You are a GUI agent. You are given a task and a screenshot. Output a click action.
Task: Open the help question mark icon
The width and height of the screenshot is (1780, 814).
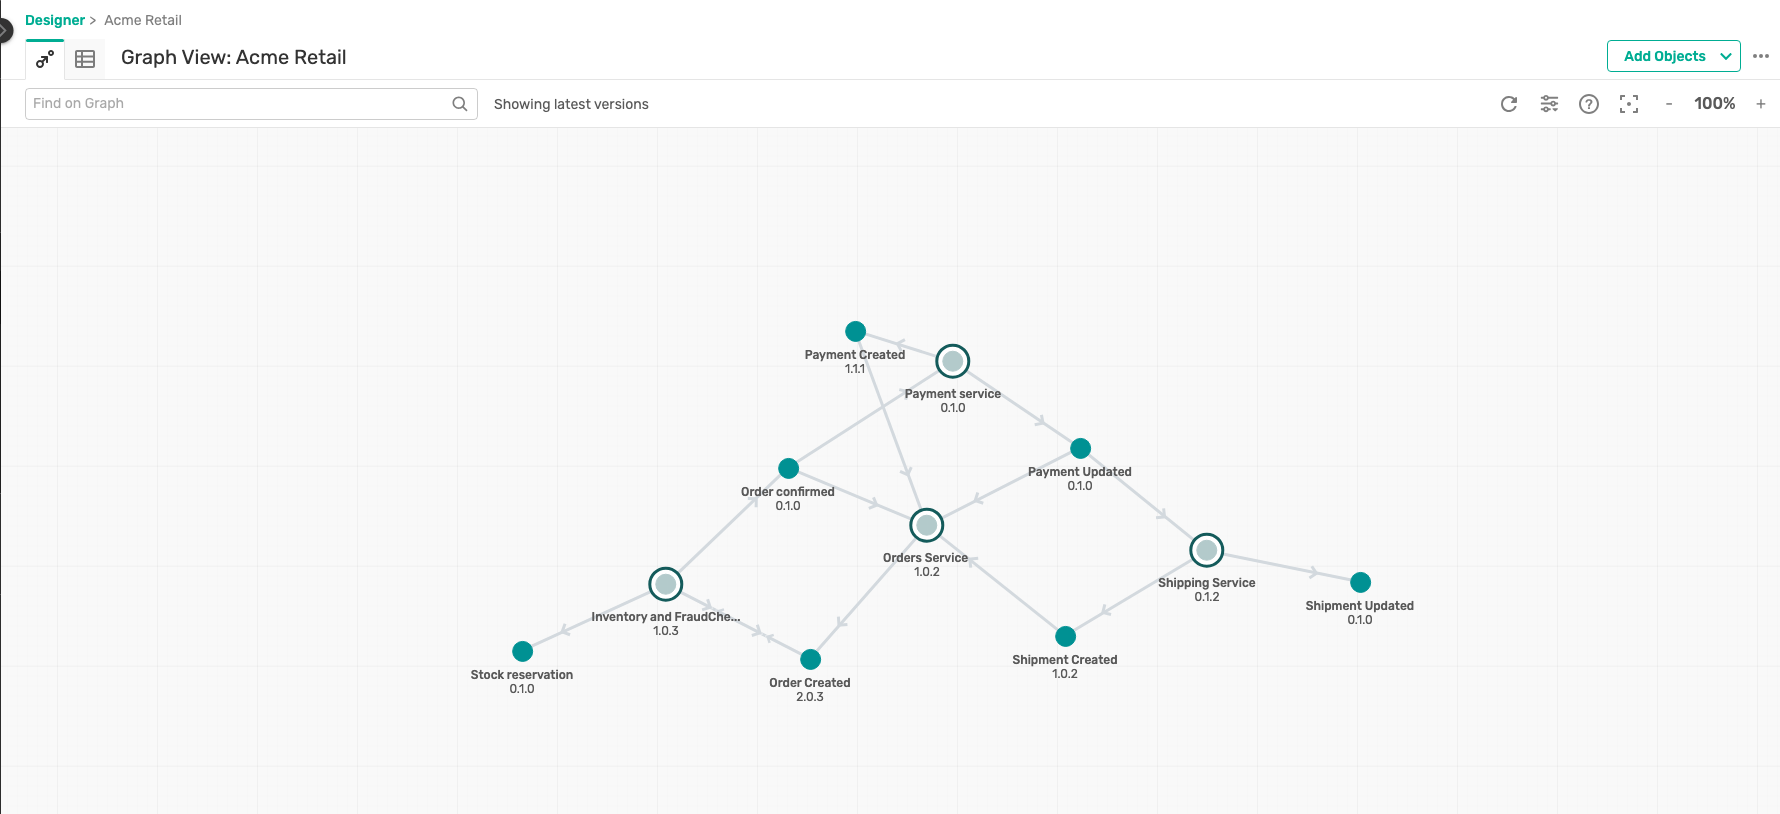pyautogui.click(x=1589, y=104)
